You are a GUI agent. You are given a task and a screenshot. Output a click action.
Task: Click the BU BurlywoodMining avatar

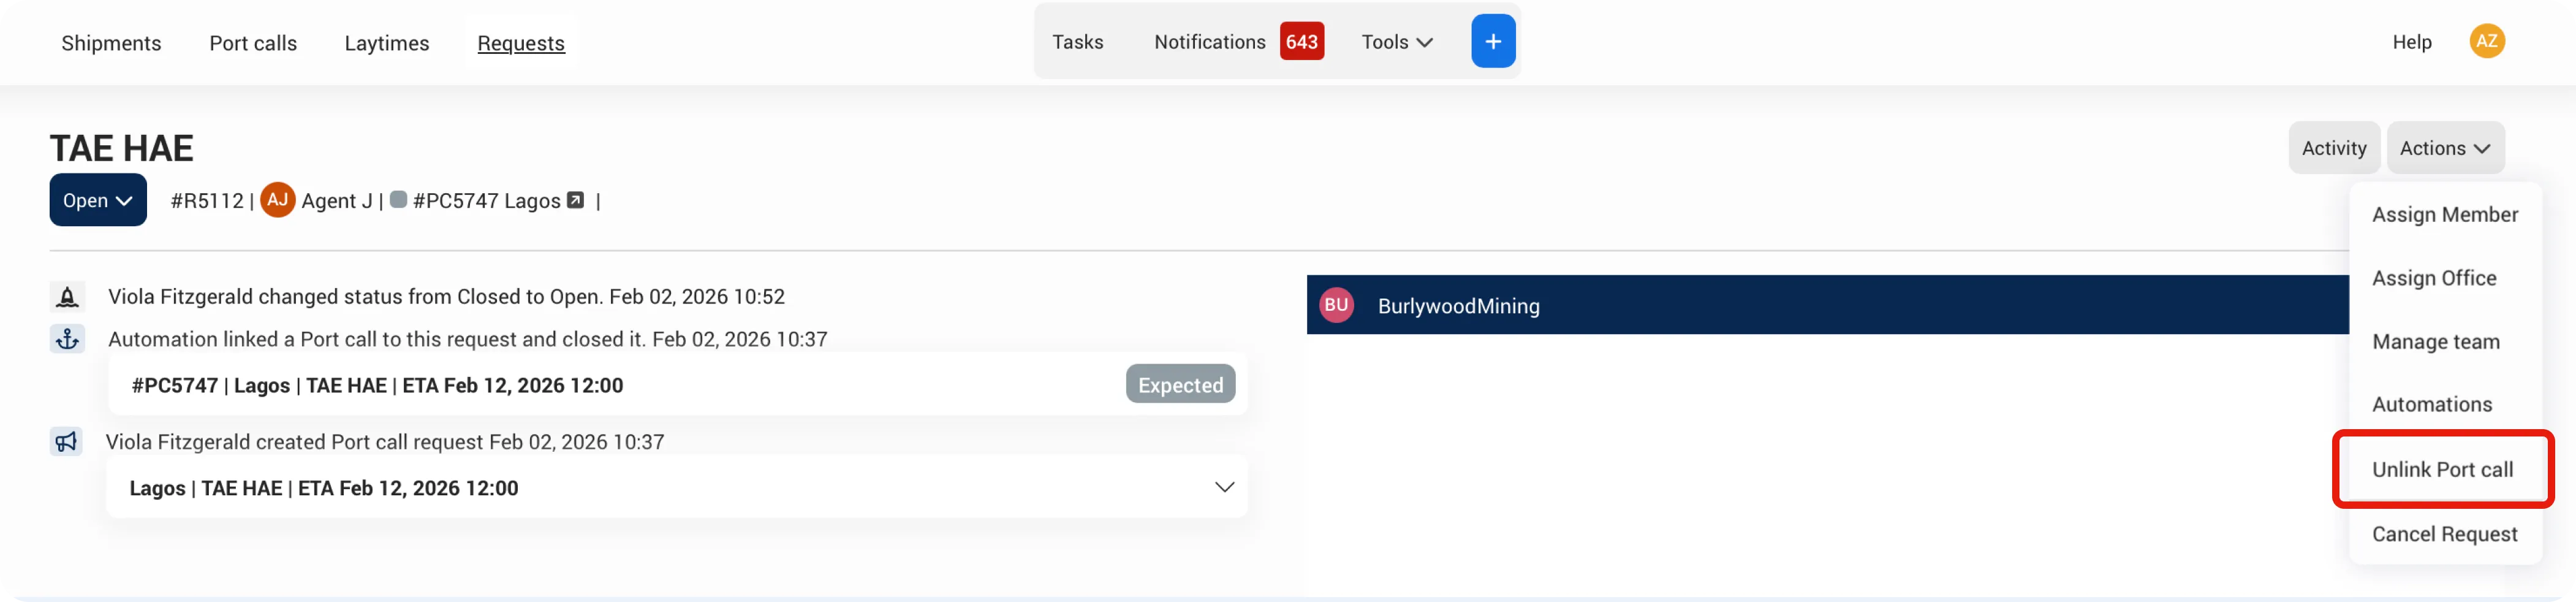tap(1336, 305)
